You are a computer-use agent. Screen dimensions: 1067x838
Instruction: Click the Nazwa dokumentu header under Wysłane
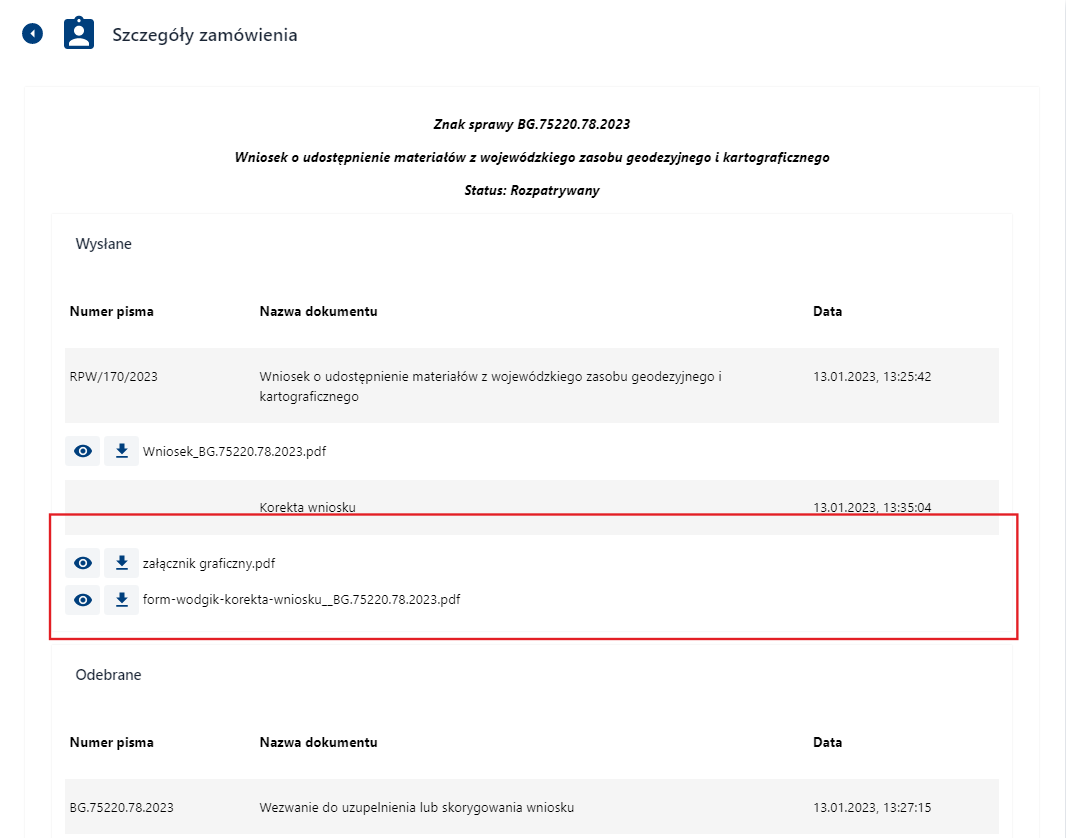click(318, 311)
